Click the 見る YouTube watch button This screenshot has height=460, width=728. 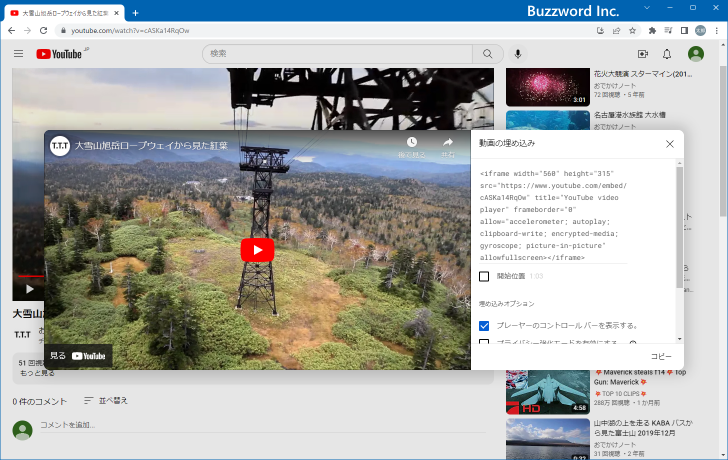point(78,356)
